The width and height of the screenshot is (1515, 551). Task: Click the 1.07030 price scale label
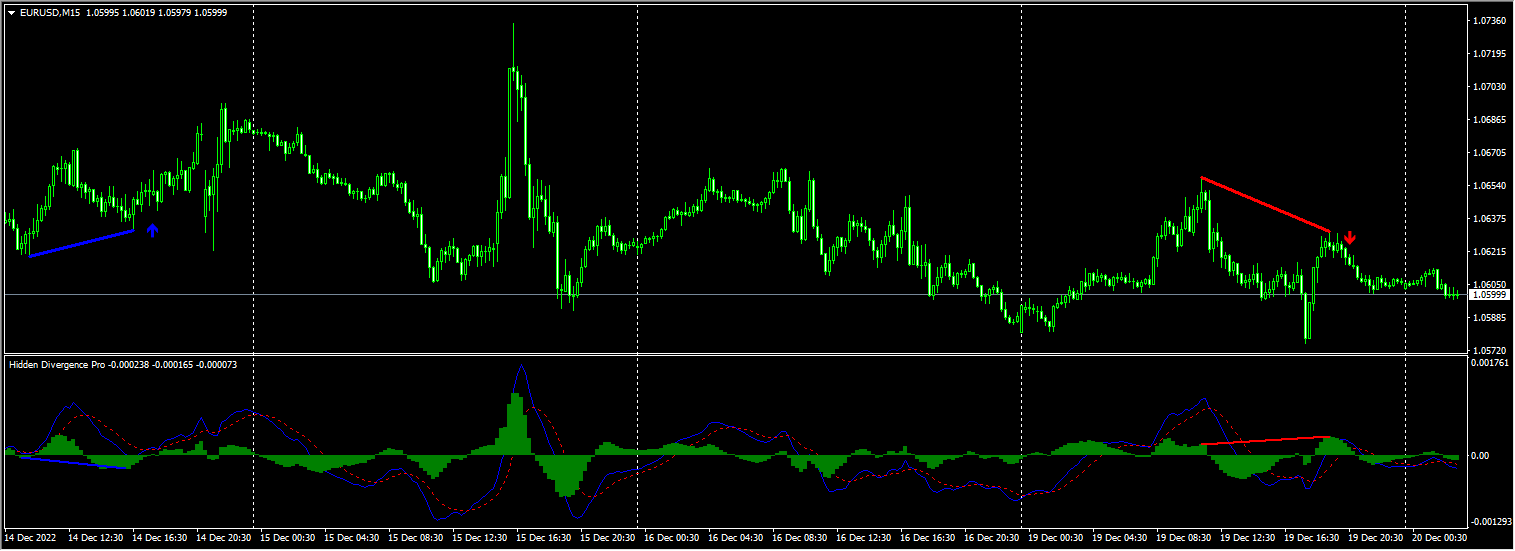pyautogui.click(x=1490, y=86)
